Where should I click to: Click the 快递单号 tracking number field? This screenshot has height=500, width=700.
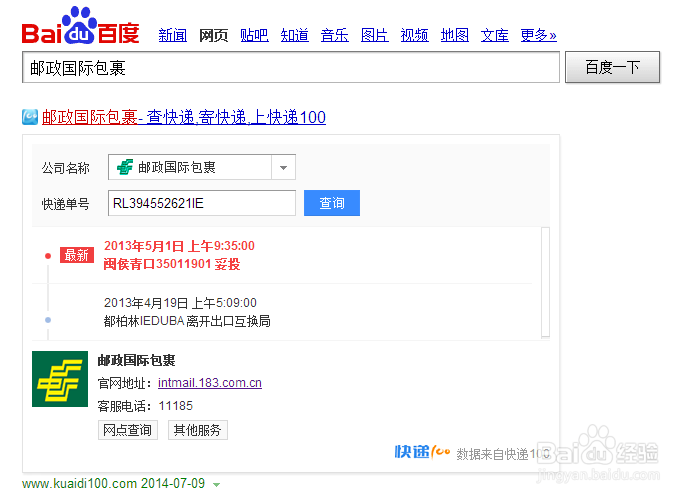(202, 203)
